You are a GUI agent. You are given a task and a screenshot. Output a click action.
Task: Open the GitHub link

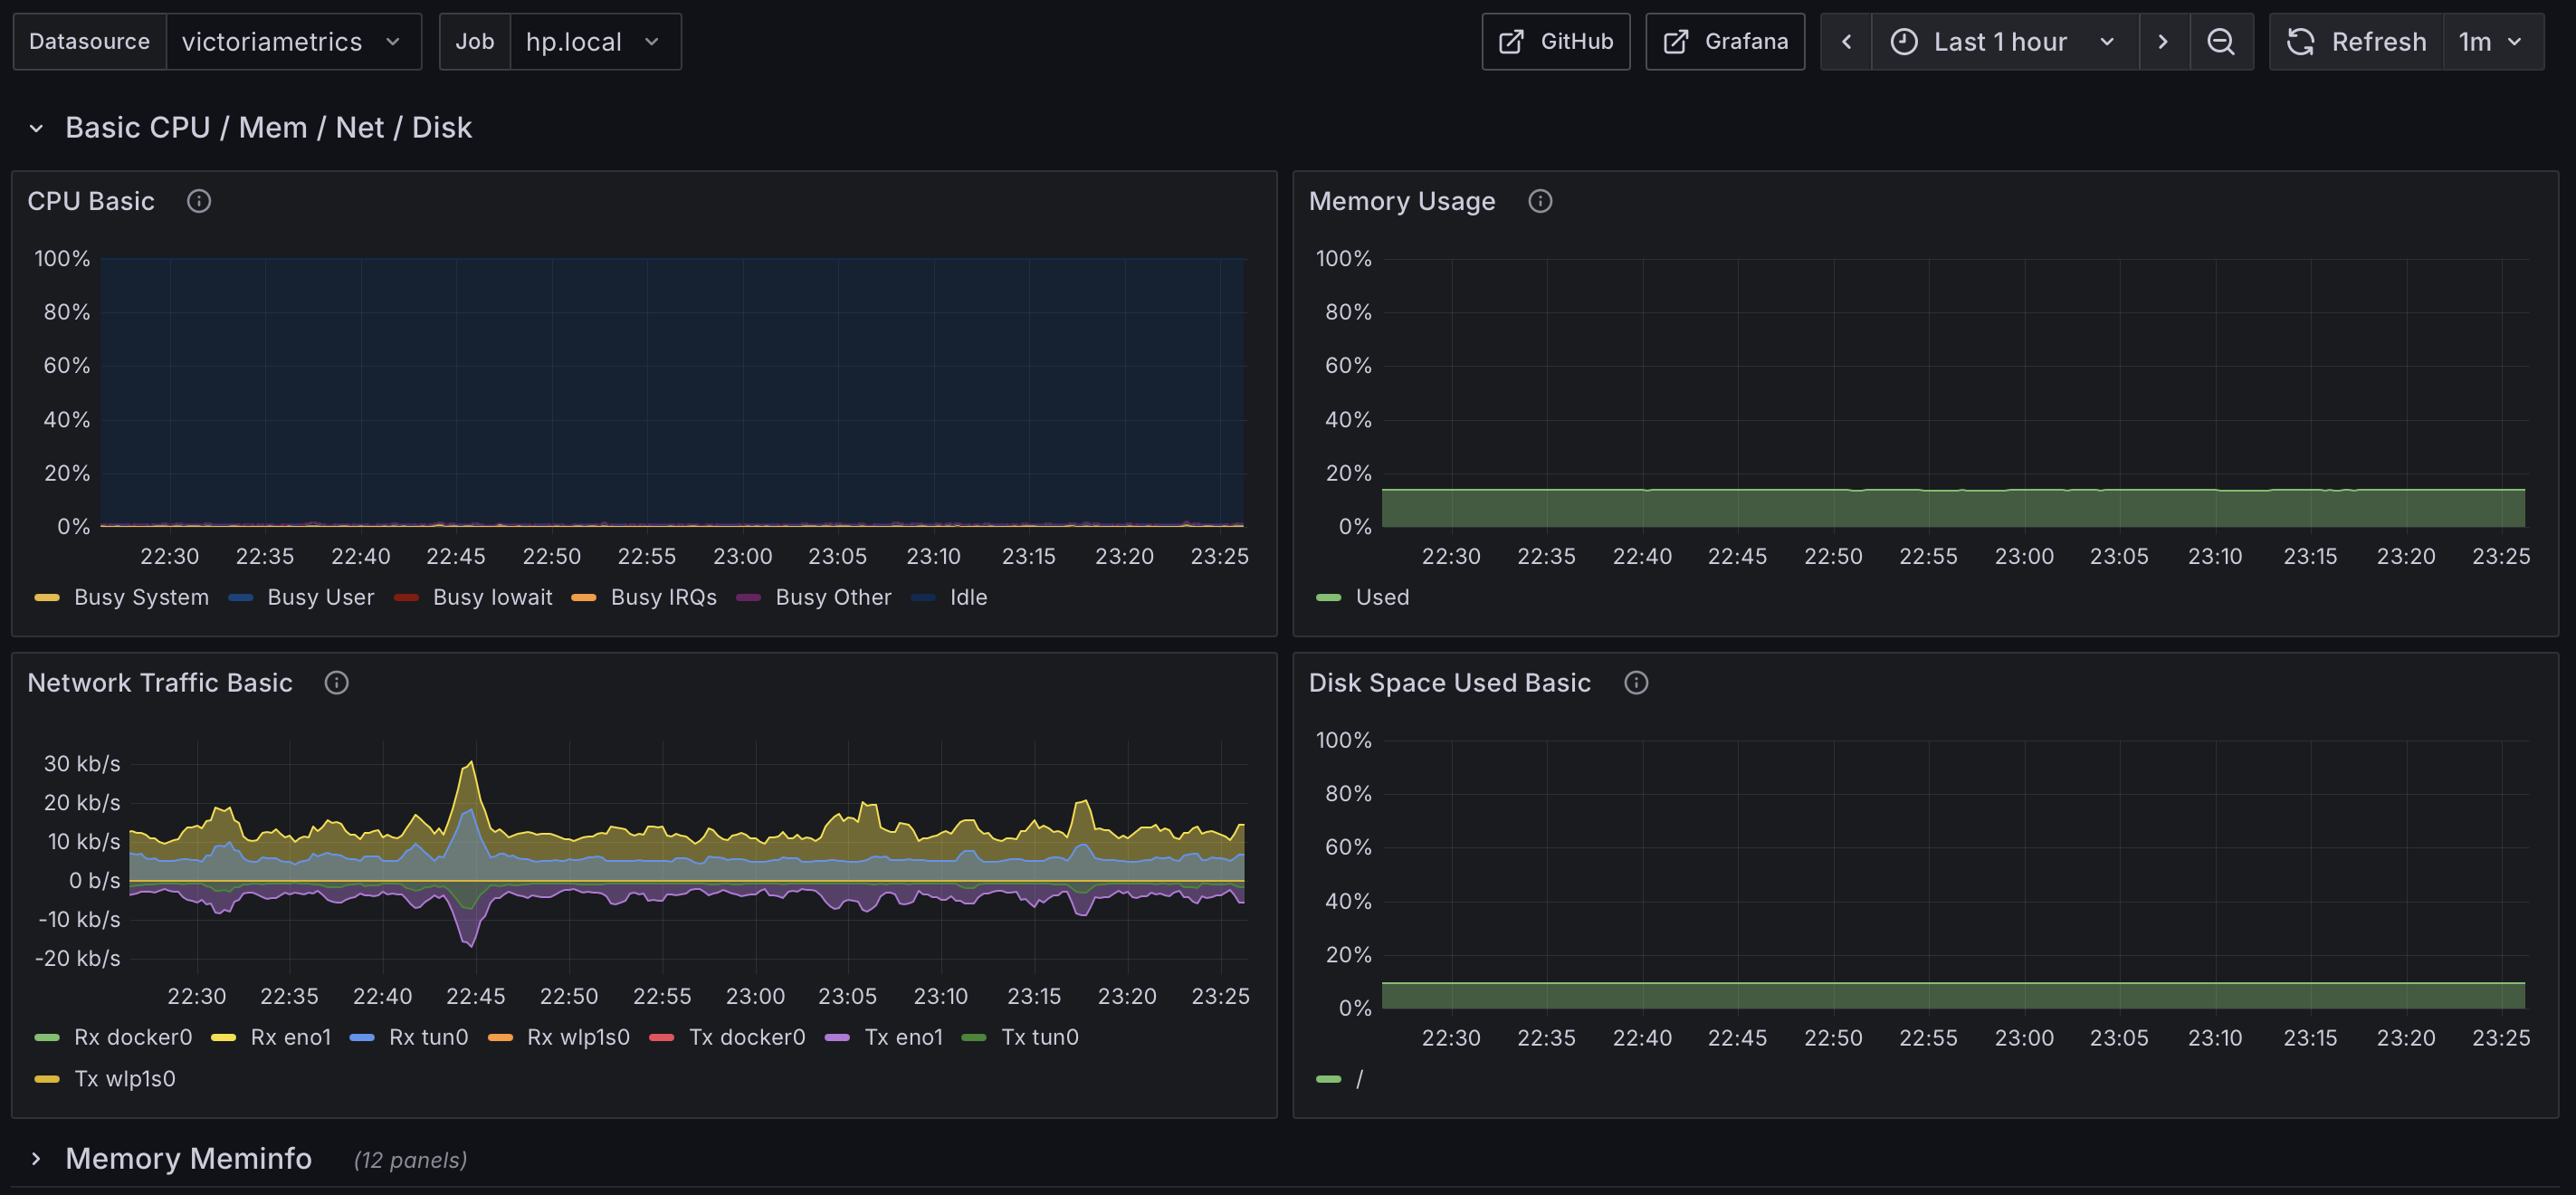1555,42
